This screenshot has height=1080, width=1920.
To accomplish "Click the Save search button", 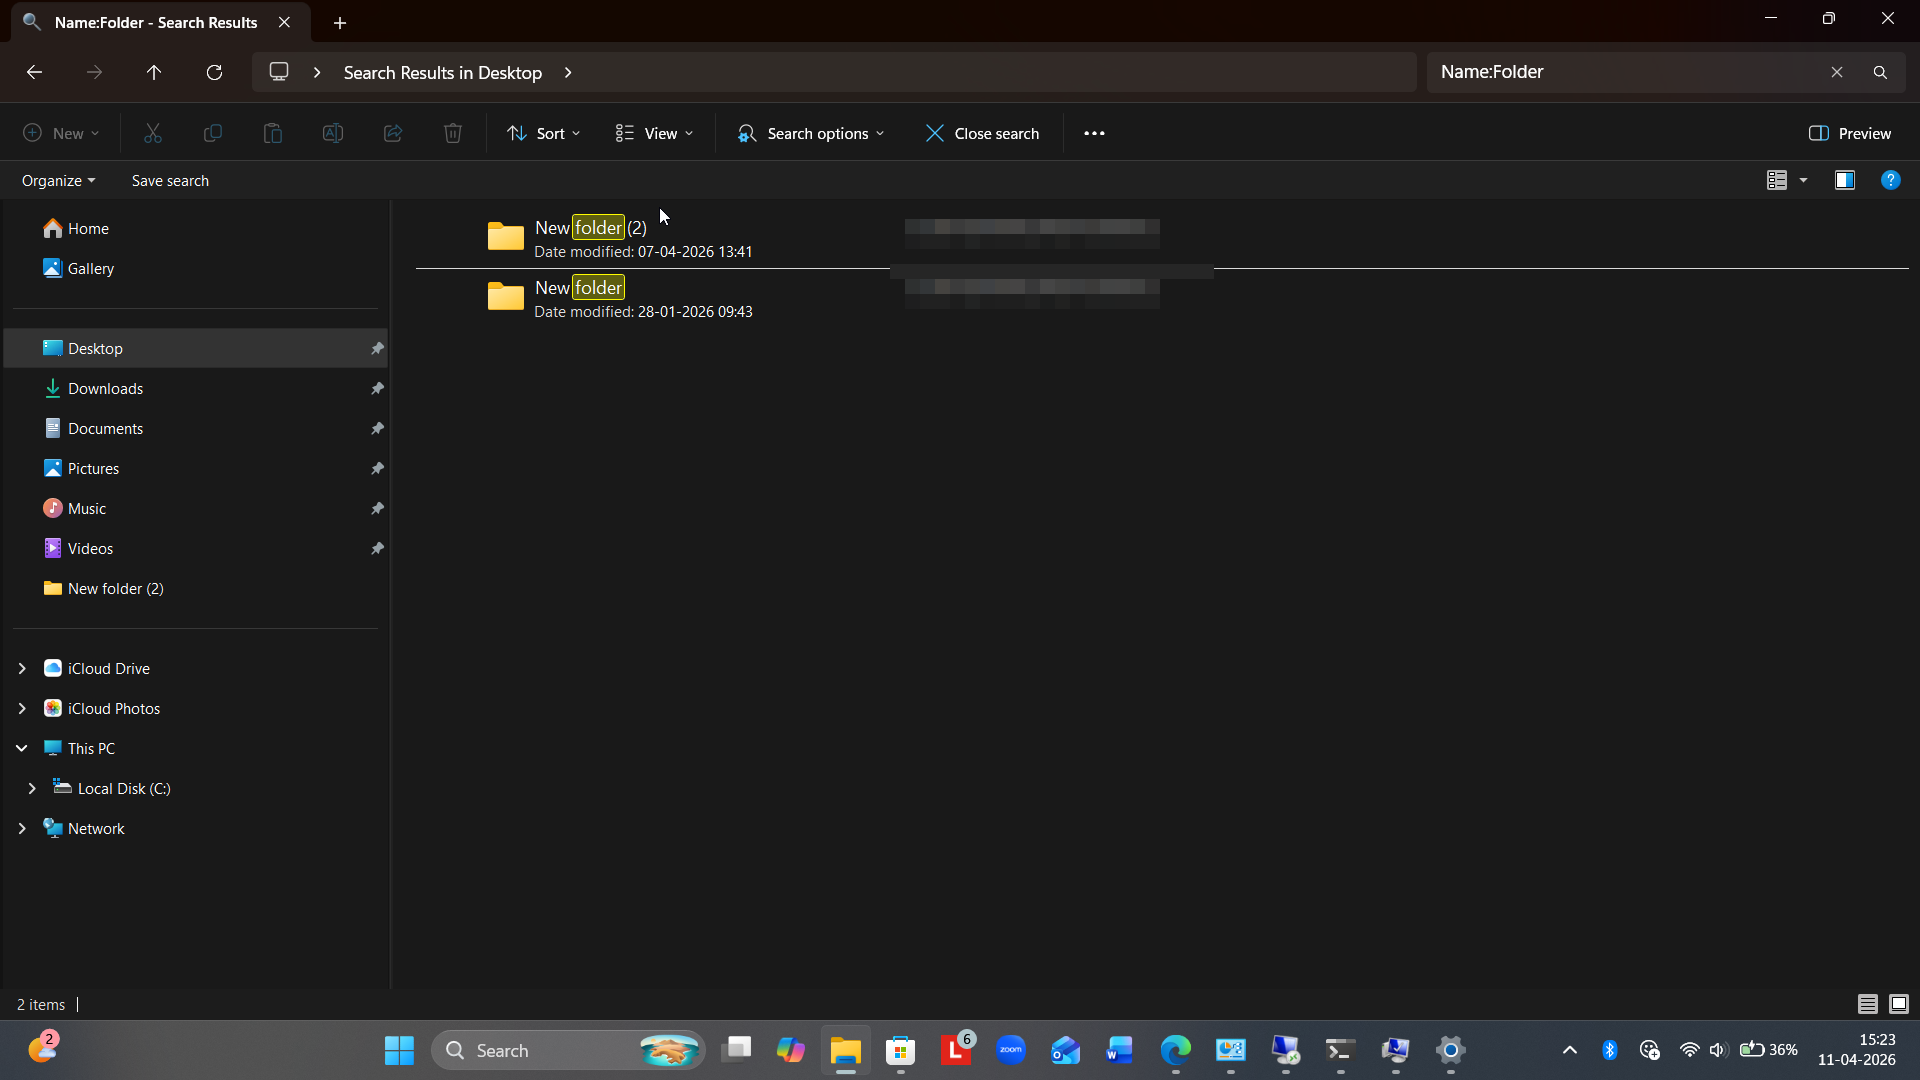I will coord(170,180).
